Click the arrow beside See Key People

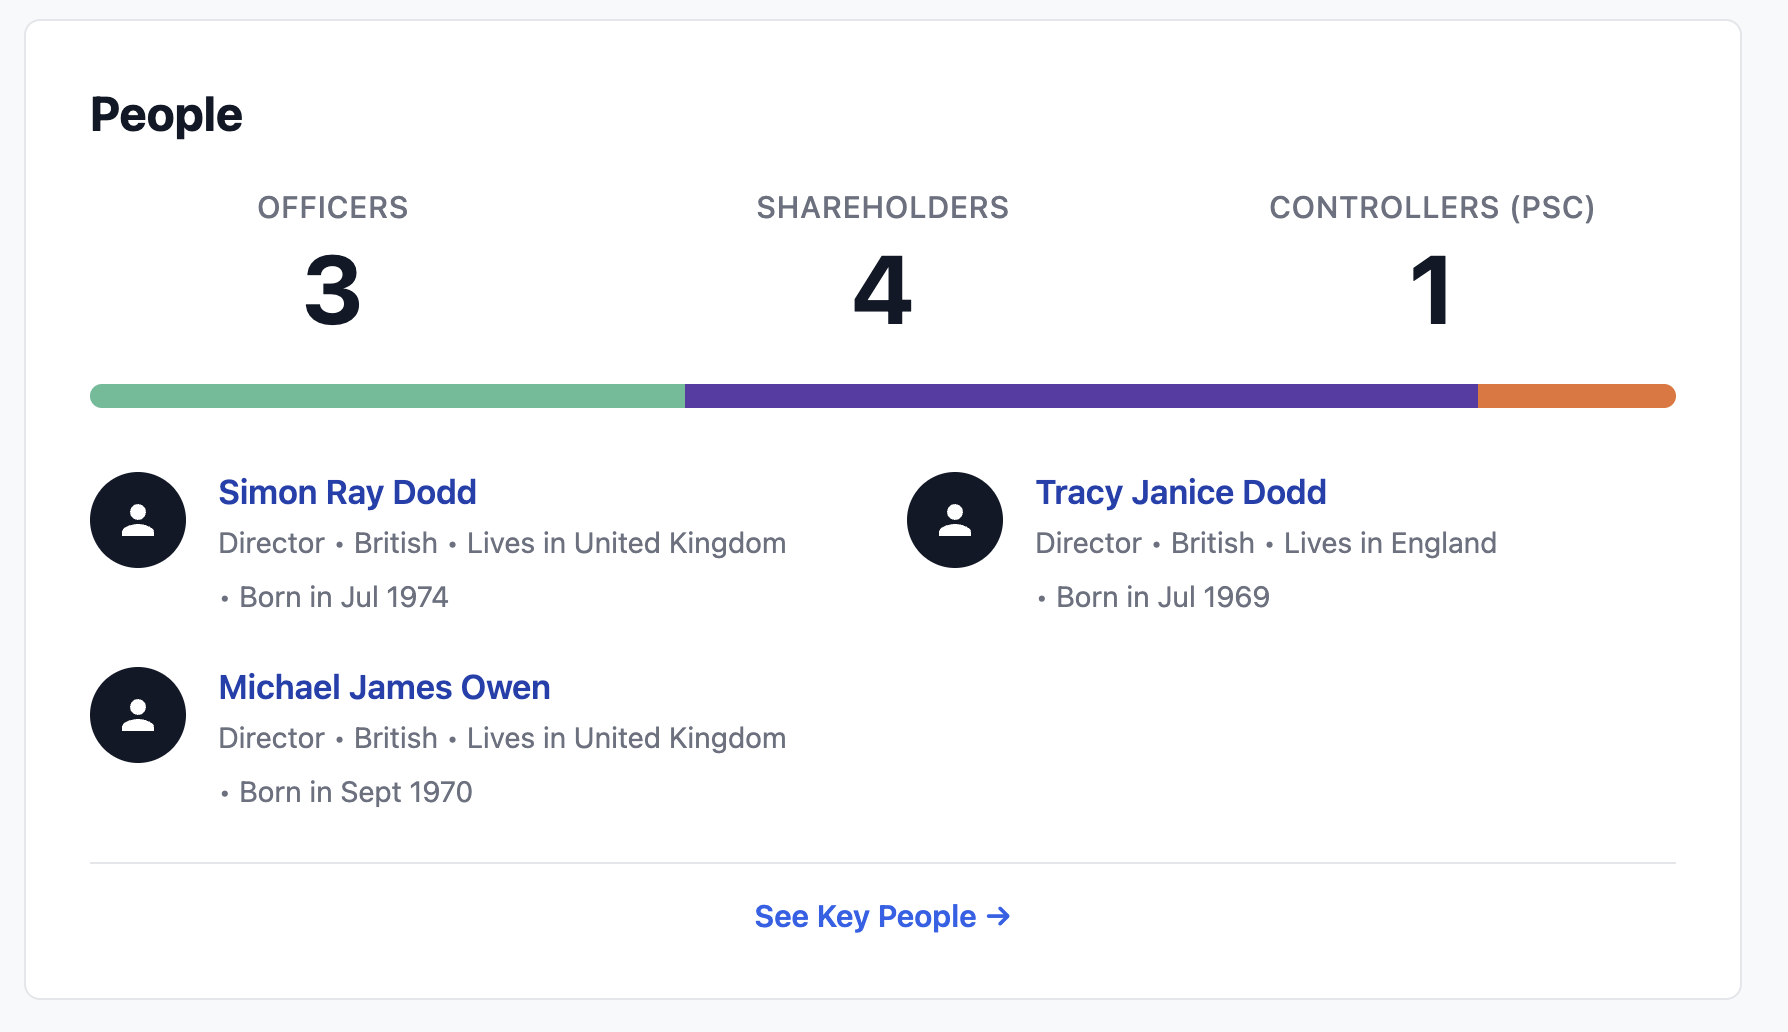(x=998, y=916)
